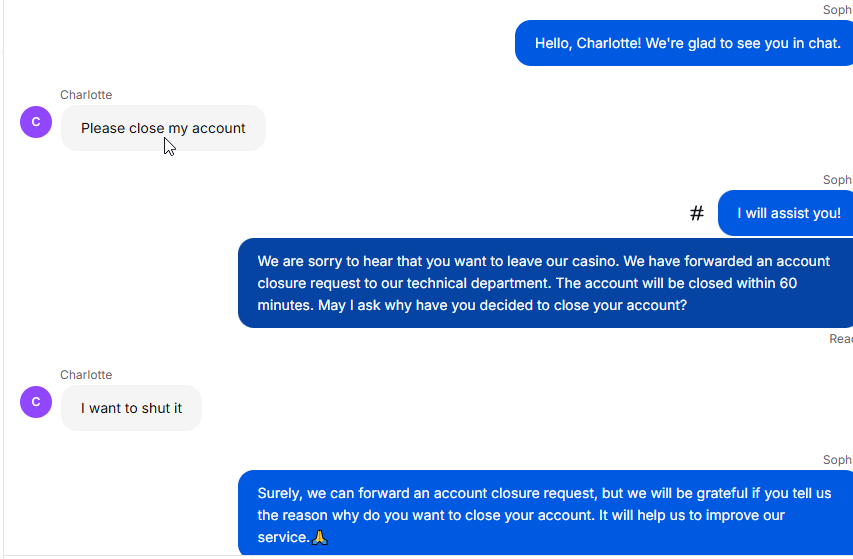Select the "Please close my account" message bubble
This screenshot has width=853, height=559.
[163, 128]
